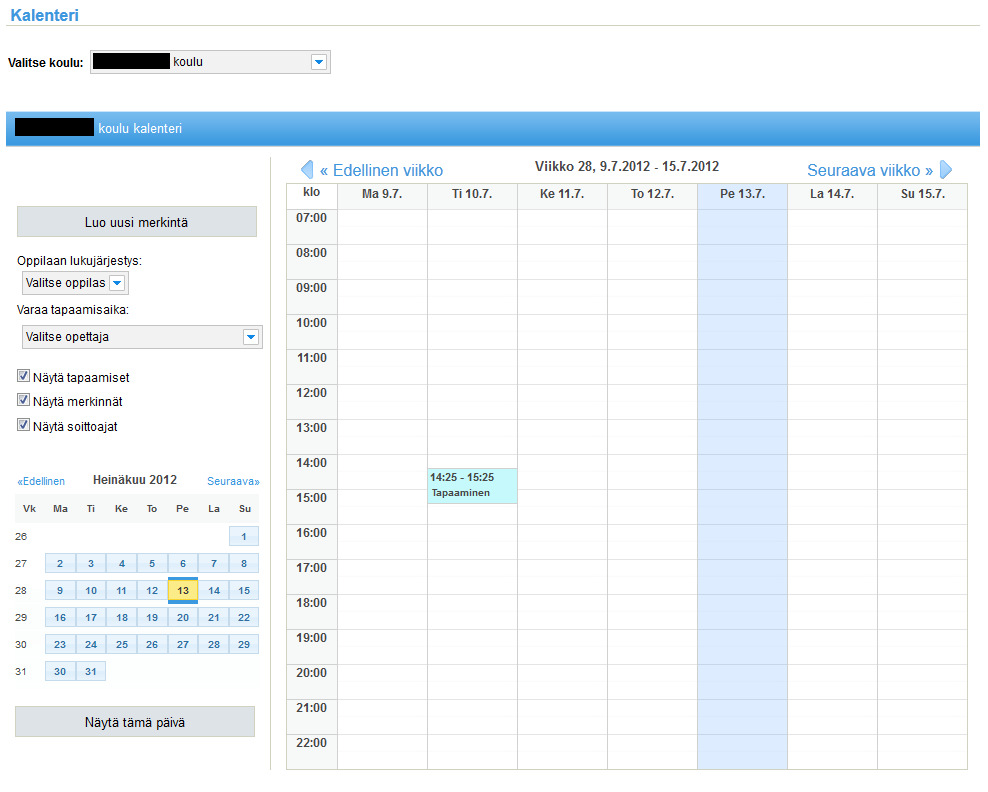Viewport: 988px width, 792px height.
Task: Click week number 31 in mini calendar
Action: pyautogui.click(x=21, y=672)
